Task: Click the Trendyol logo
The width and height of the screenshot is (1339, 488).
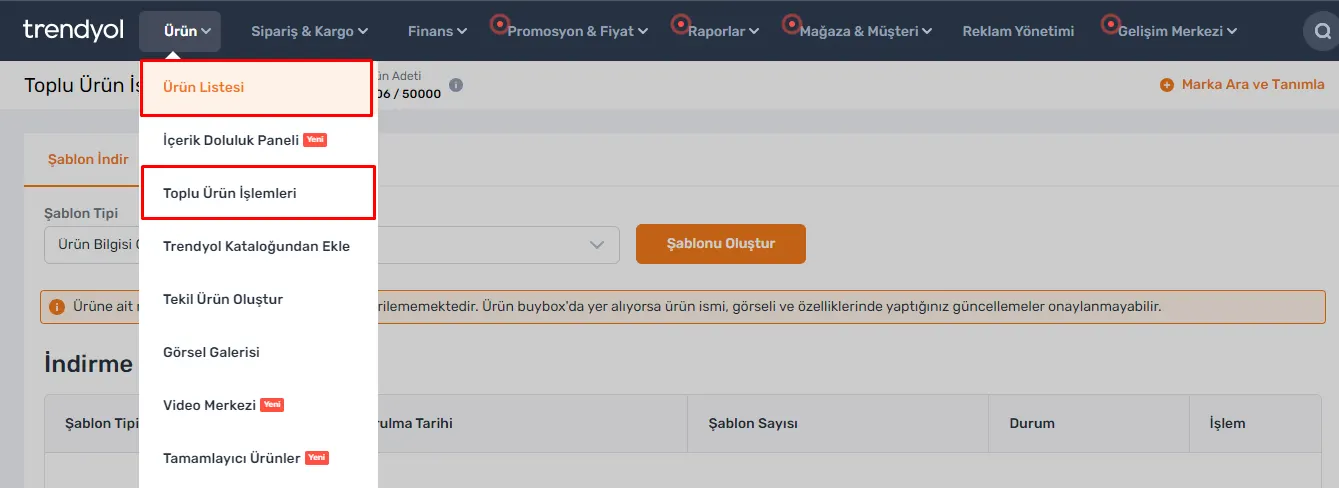Action: [73, 30]
